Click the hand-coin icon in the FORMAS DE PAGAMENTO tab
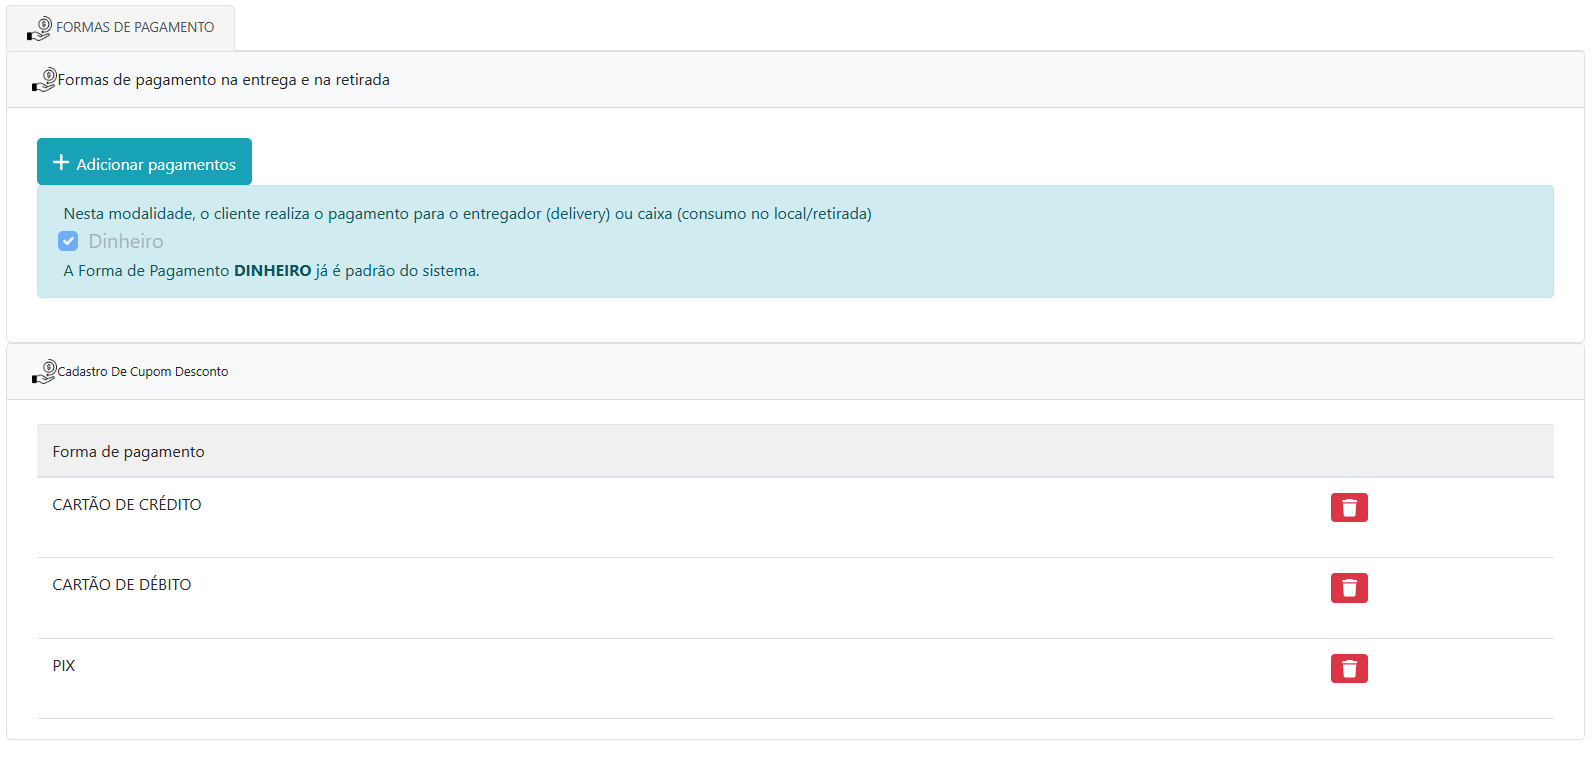 [x=39, y=28]
